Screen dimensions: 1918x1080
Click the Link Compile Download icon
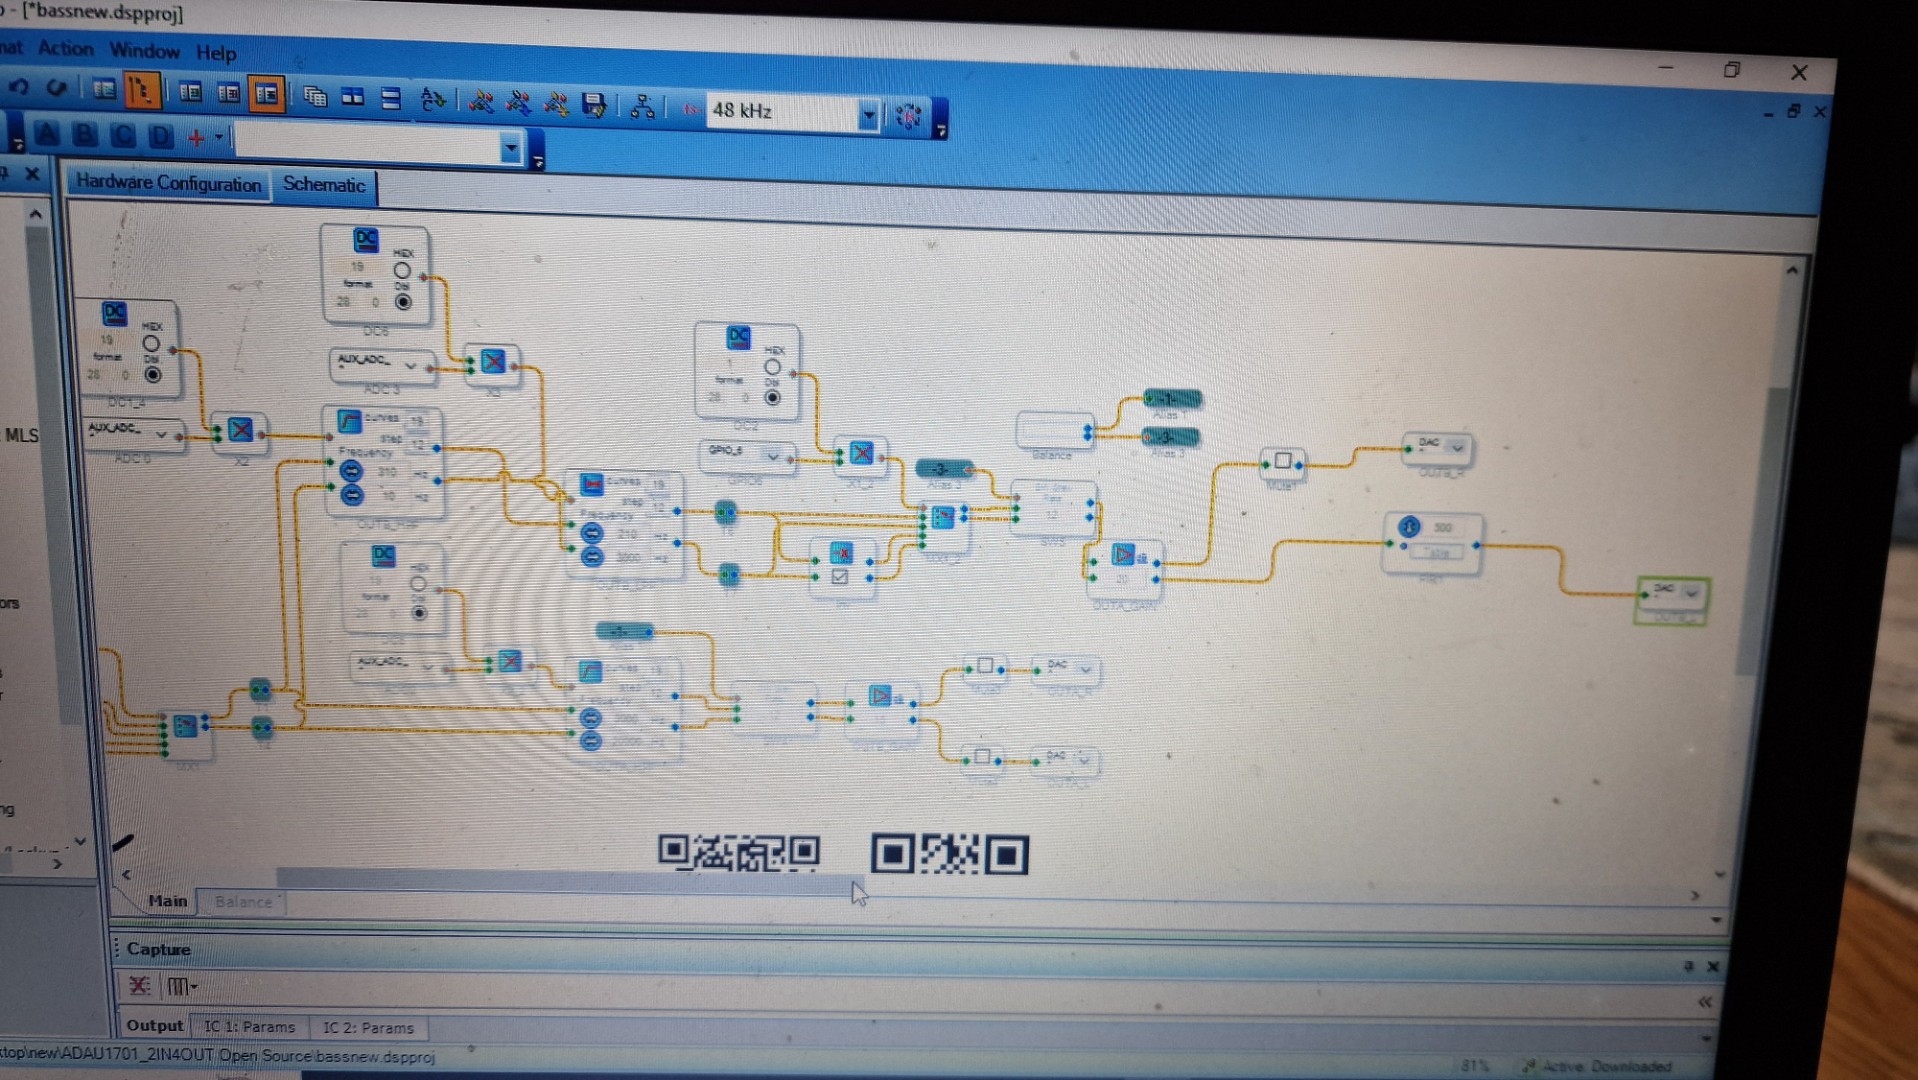point(481,102)
